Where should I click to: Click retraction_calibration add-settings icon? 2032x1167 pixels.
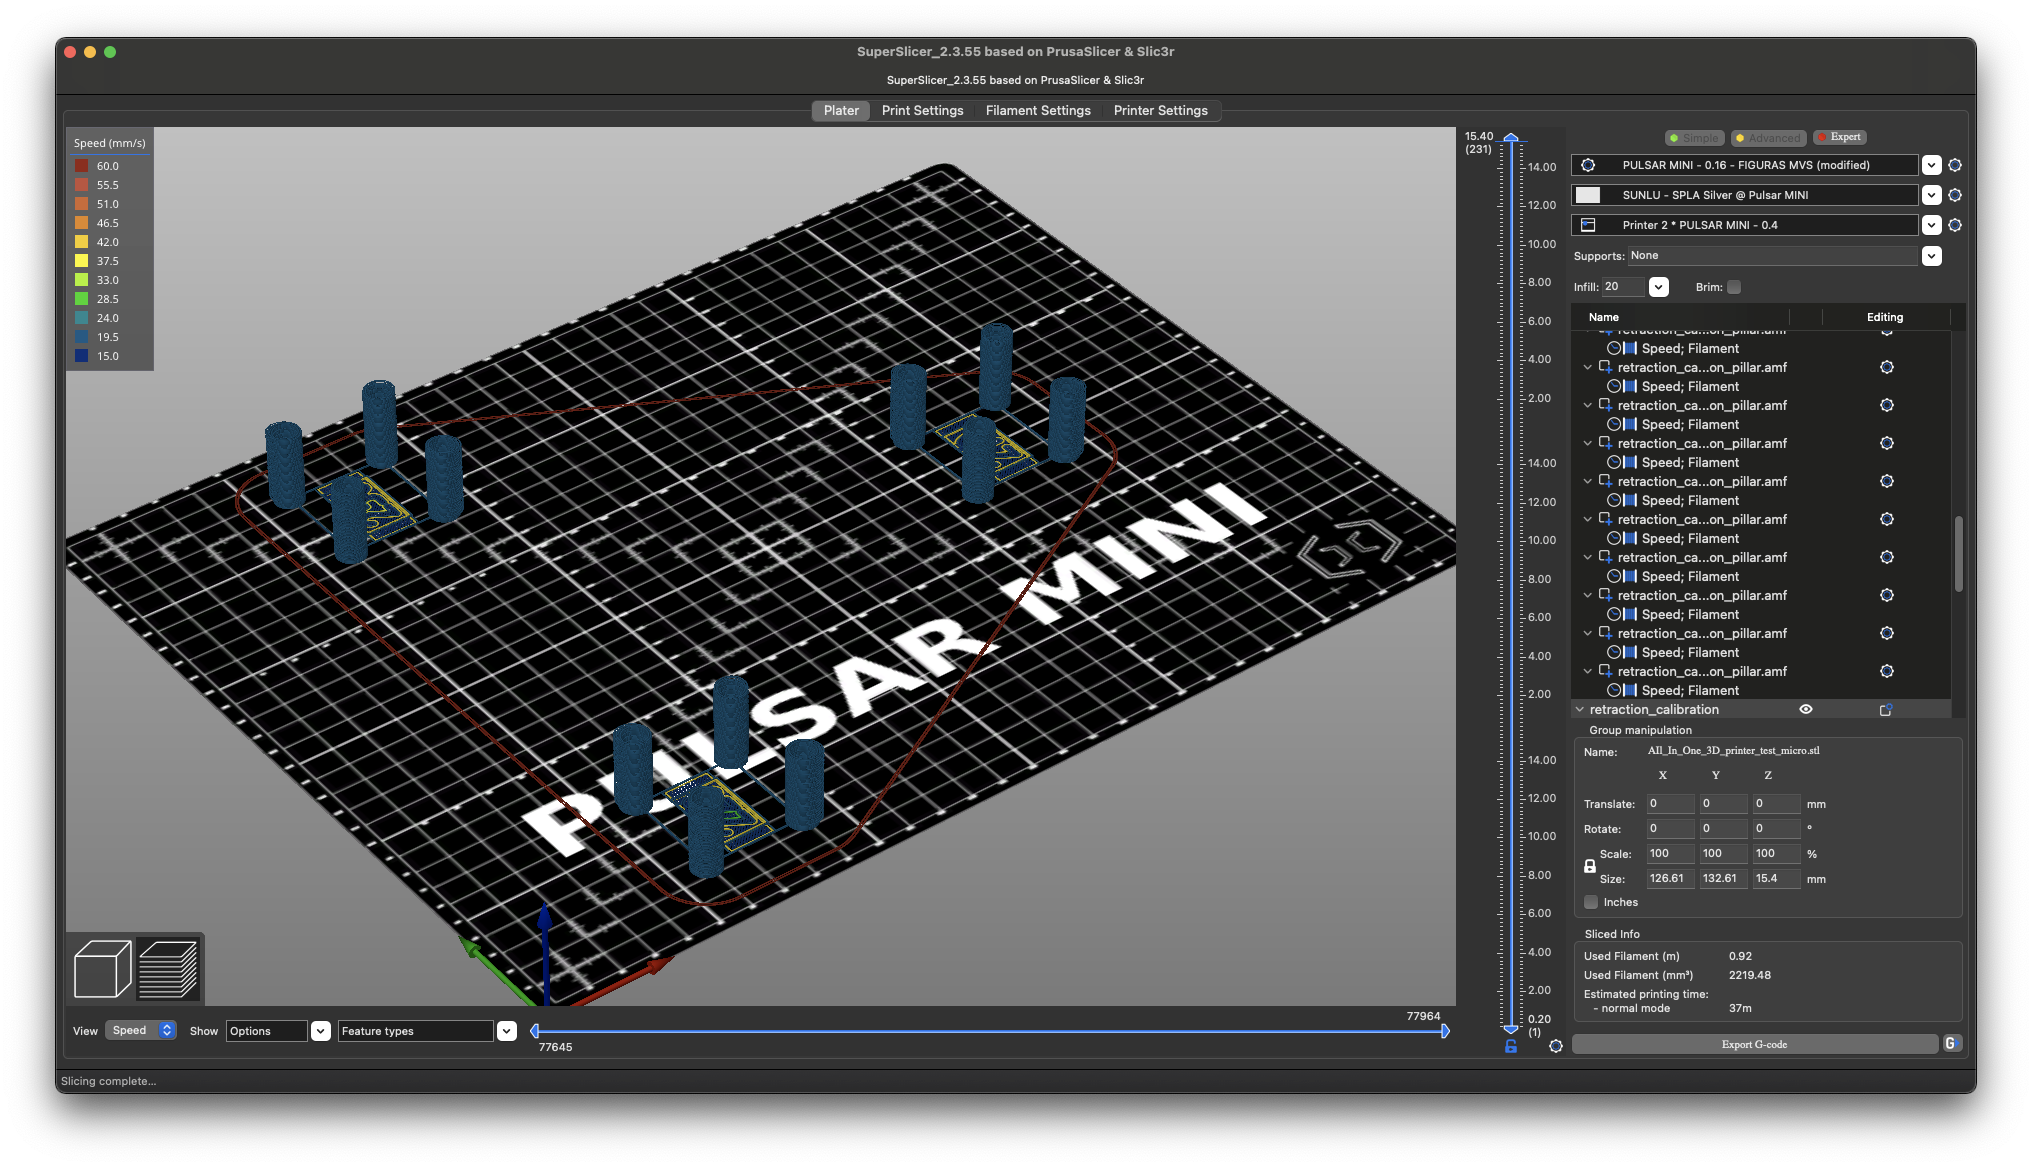click(x=1886, y=710)
